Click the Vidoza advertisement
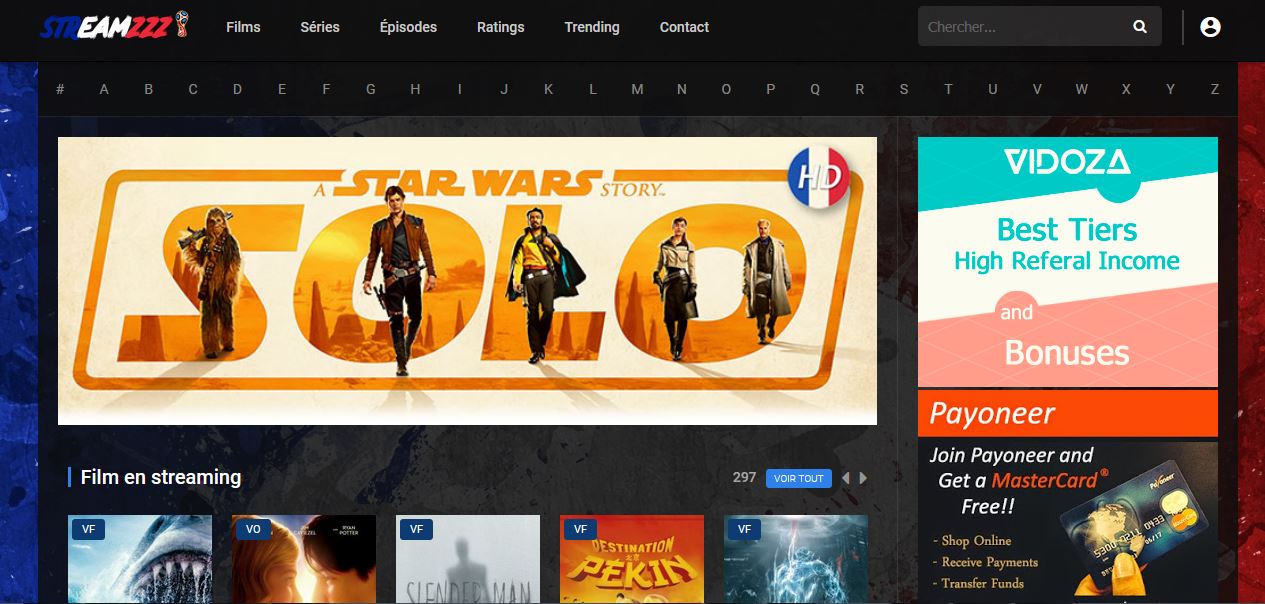This screenshot has height=604, width=1265. (1068, 262)
